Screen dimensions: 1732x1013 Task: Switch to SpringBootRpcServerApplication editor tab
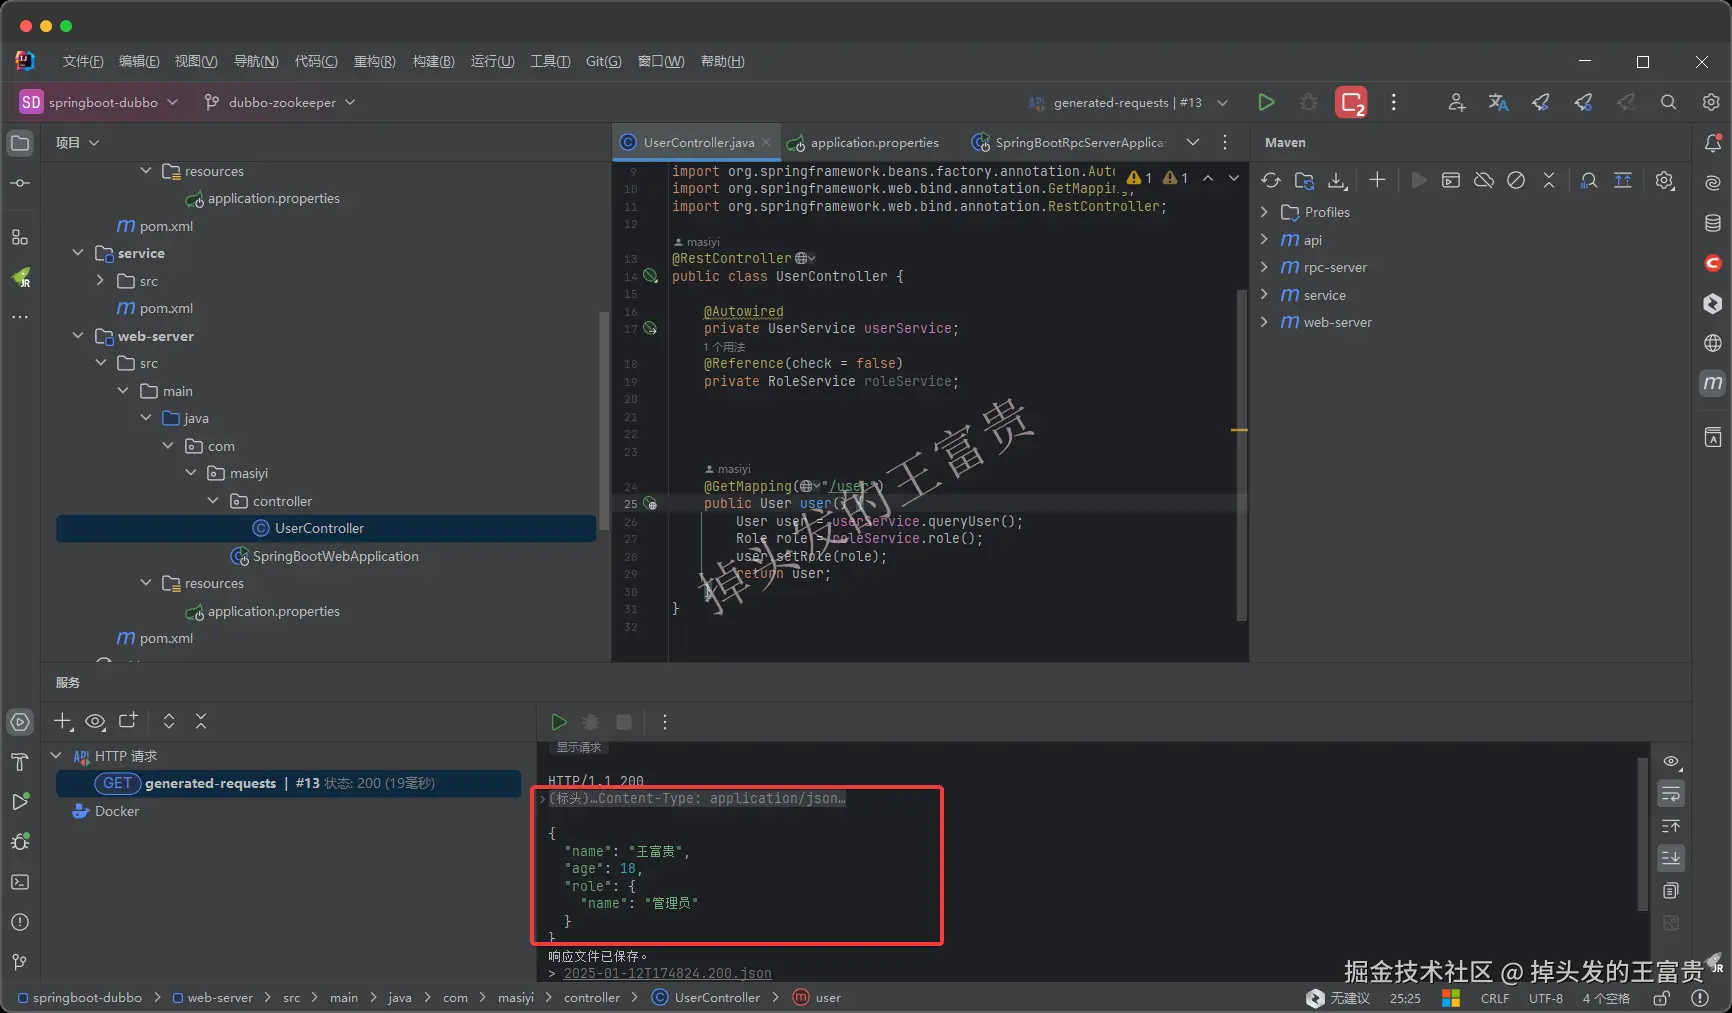[x=1069, y=142]
